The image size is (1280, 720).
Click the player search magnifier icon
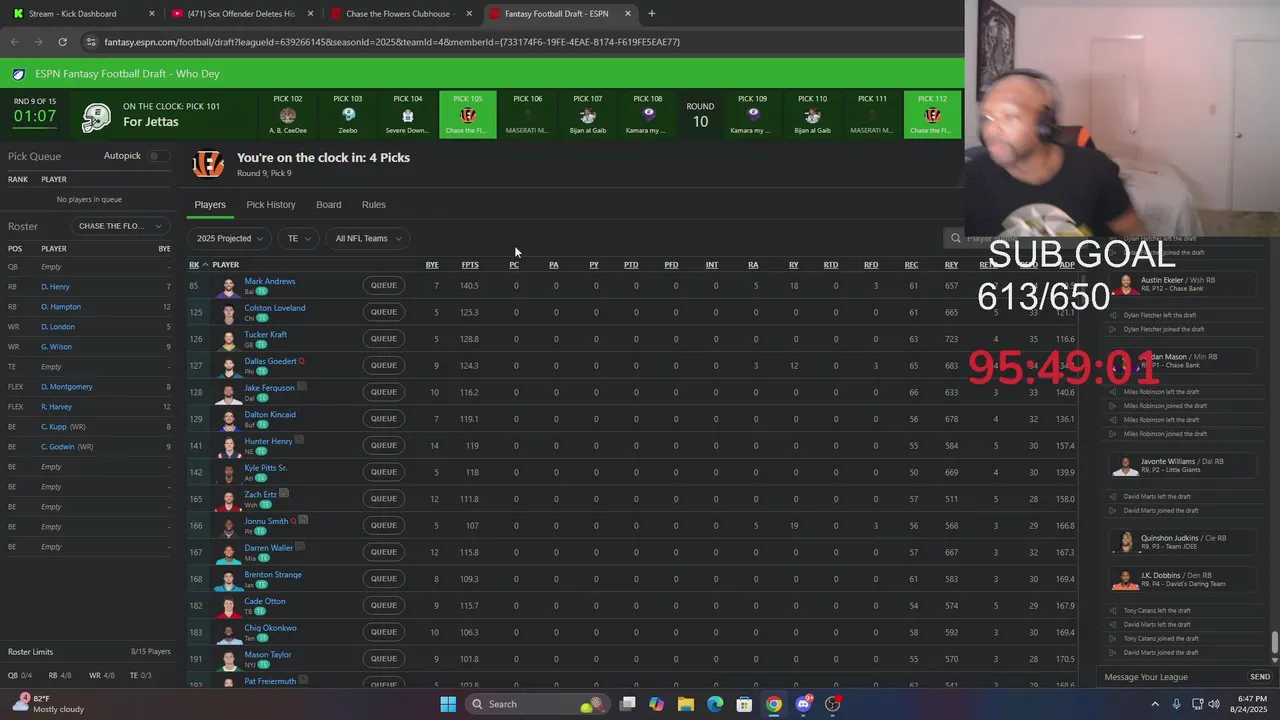956,238
